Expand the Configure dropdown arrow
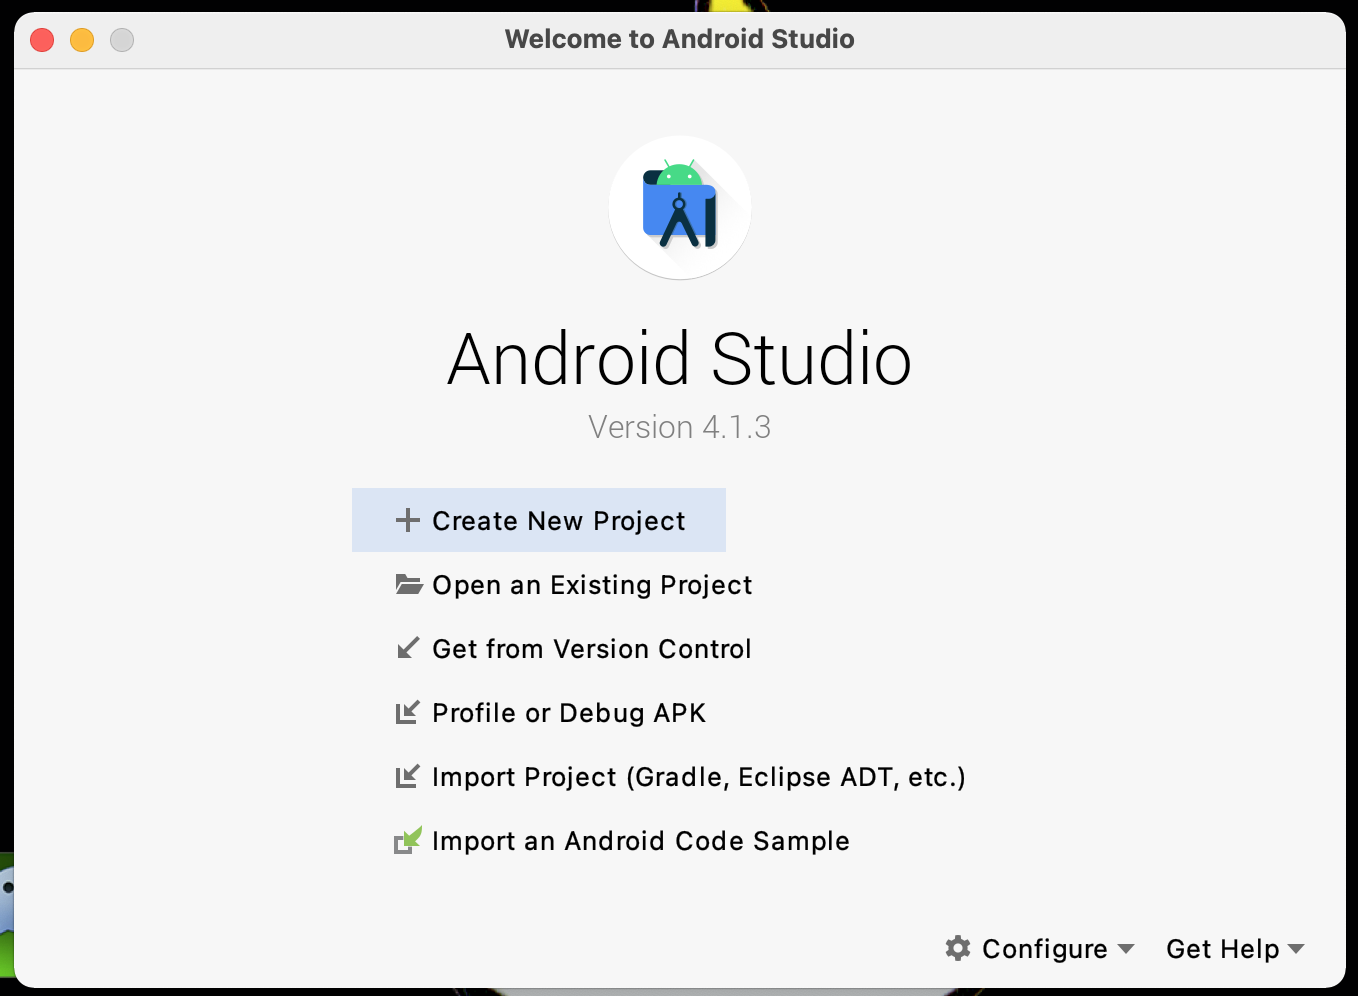 click(x=1126, y=948)
